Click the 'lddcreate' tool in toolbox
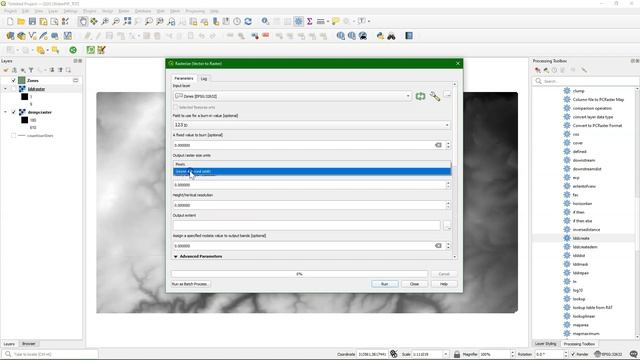The image size is (640, 360). [581, 238]
